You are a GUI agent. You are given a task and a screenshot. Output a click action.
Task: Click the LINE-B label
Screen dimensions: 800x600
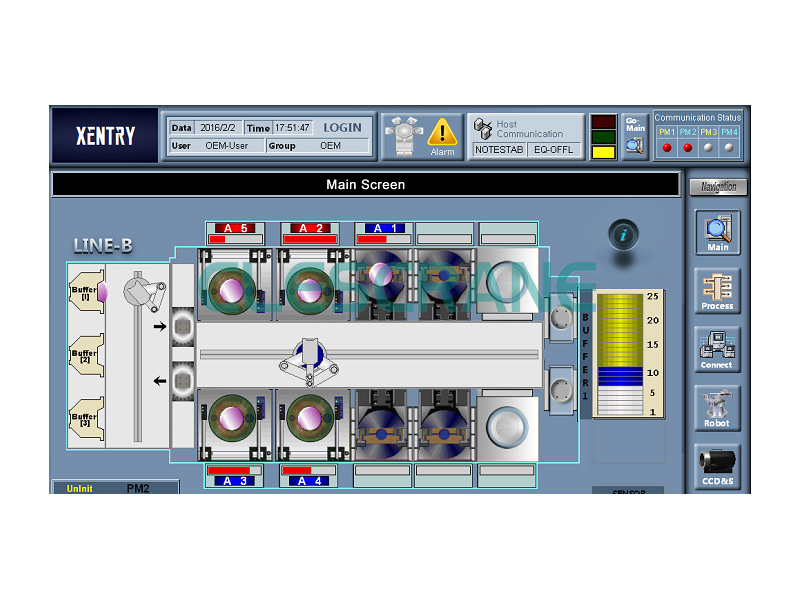(x=103, y=246)
